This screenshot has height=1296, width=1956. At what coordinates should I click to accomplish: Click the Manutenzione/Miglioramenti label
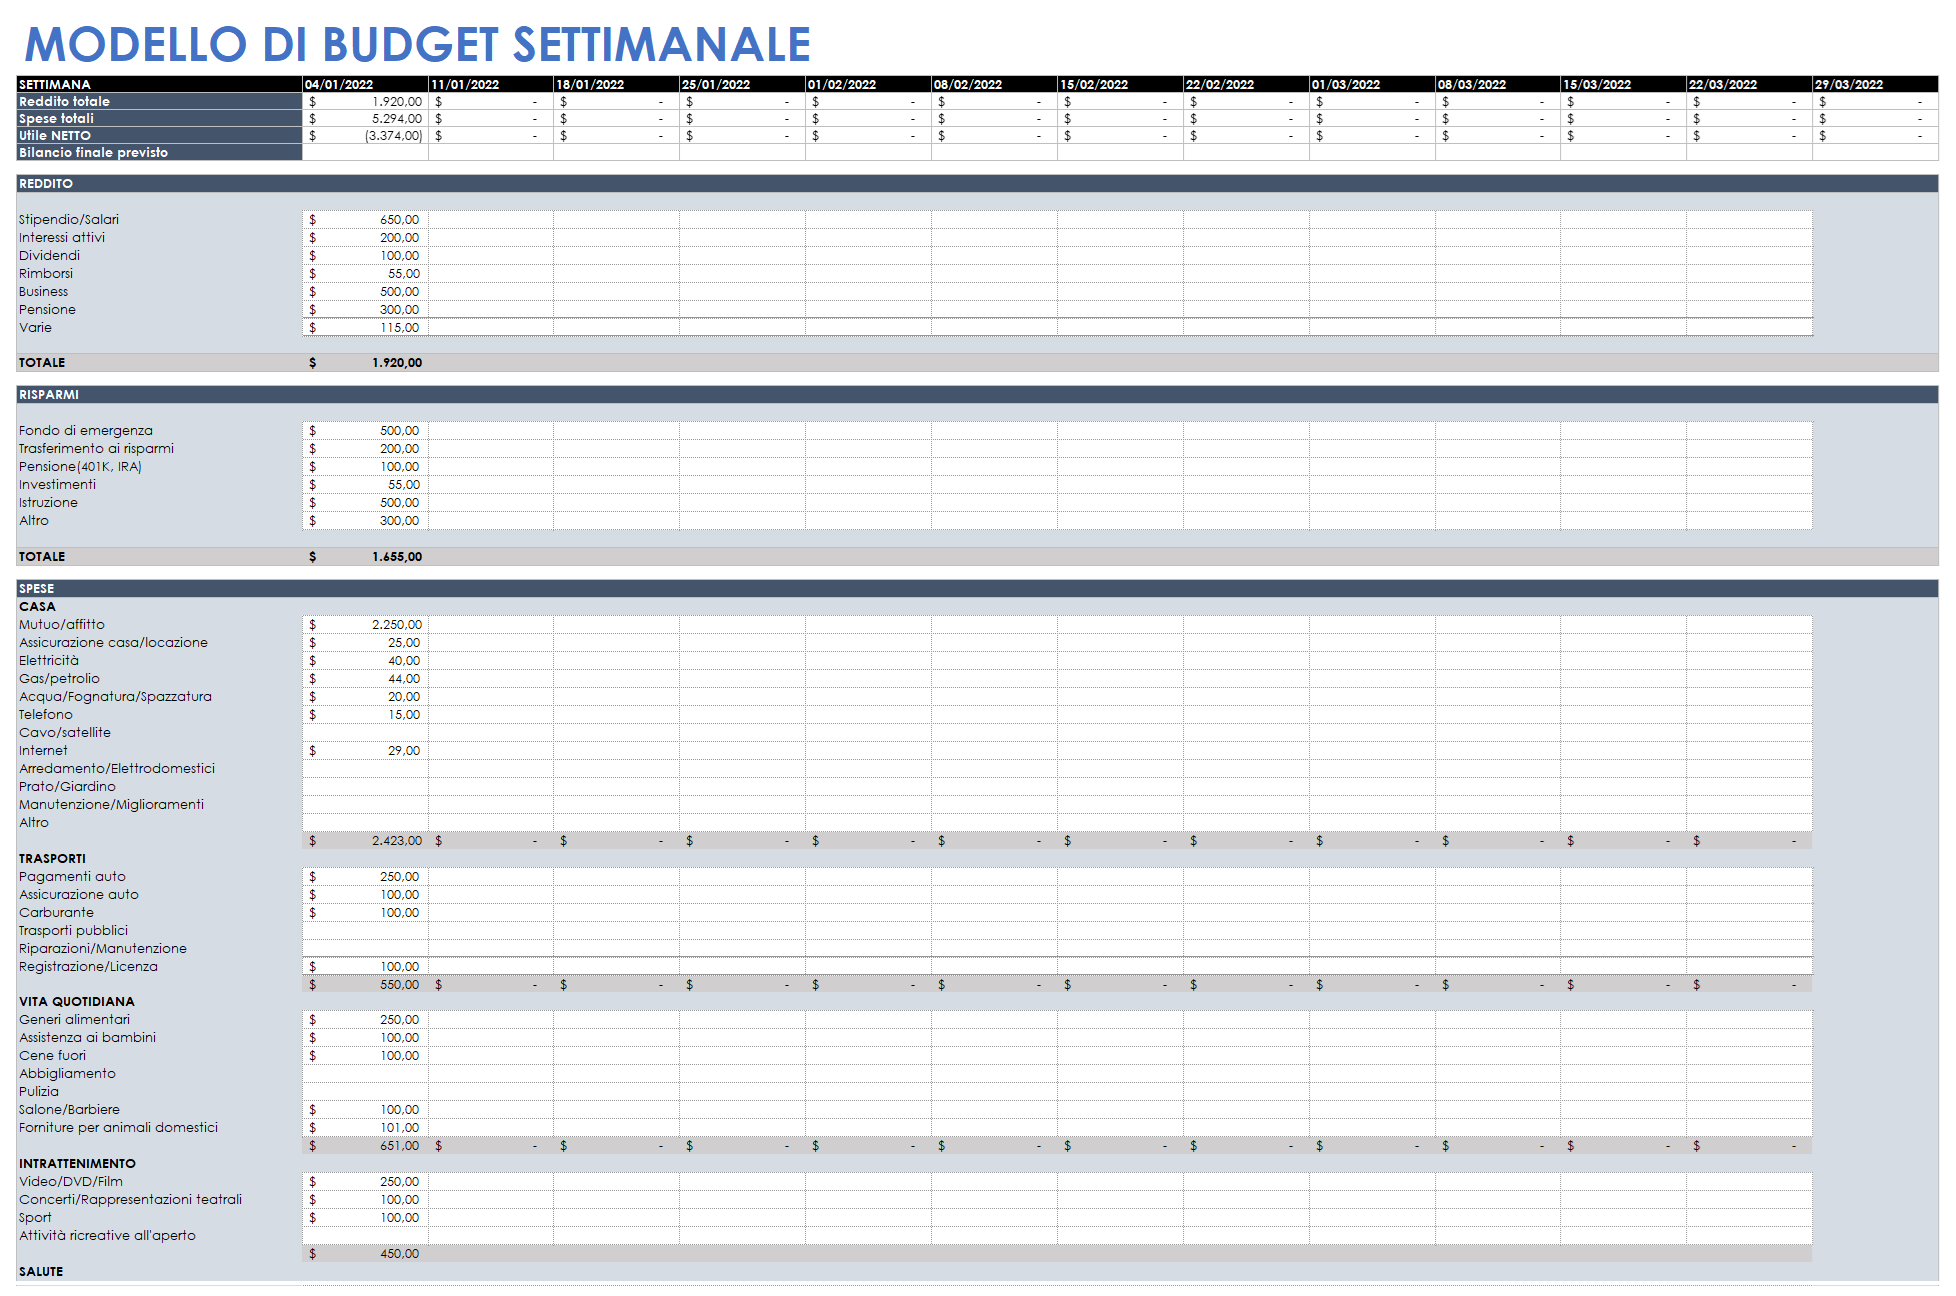tap(111, 805)
